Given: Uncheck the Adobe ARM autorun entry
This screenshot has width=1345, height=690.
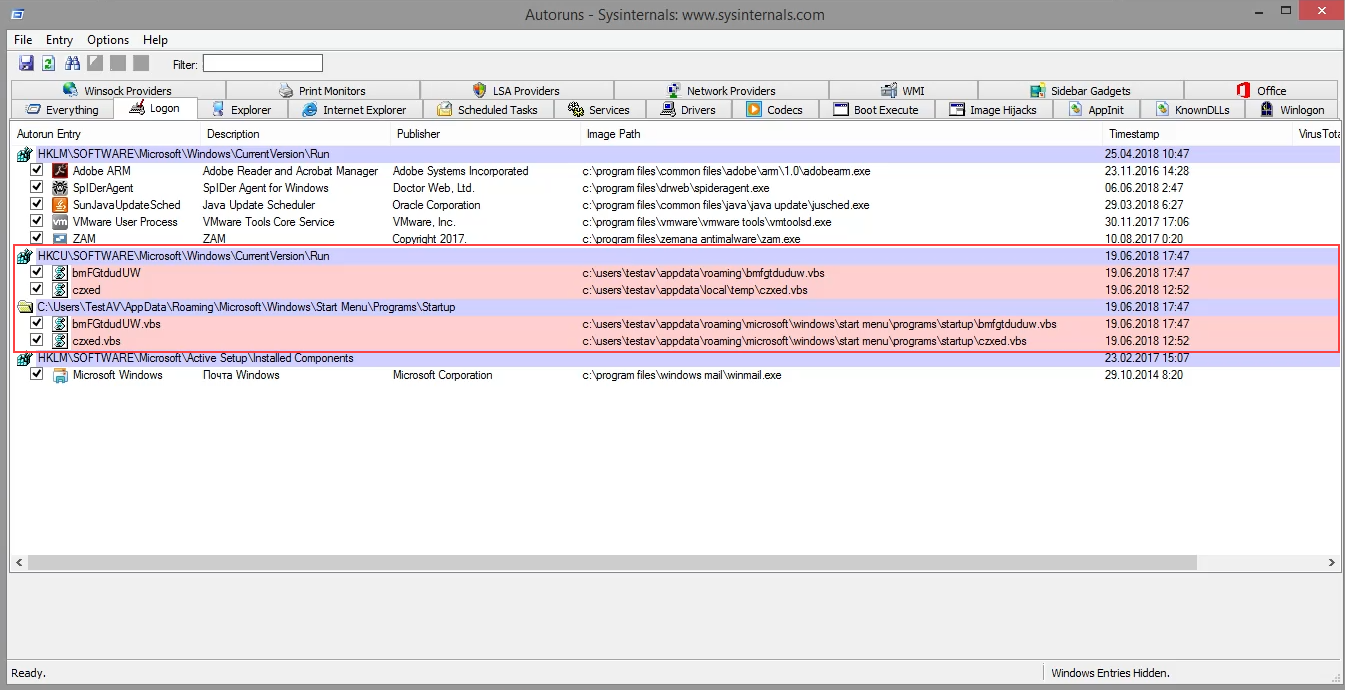Looking at the screenshot, I should [x=37, y=171].
